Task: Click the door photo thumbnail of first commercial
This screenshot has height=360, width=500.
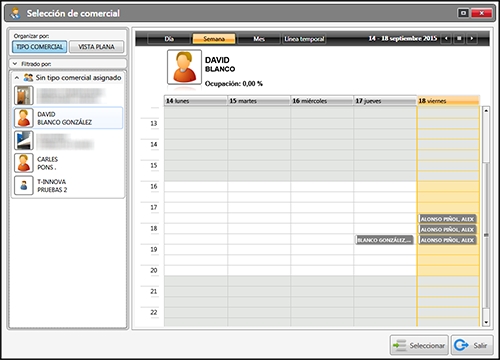Action: pyautogui.click(x=24, y=95)
